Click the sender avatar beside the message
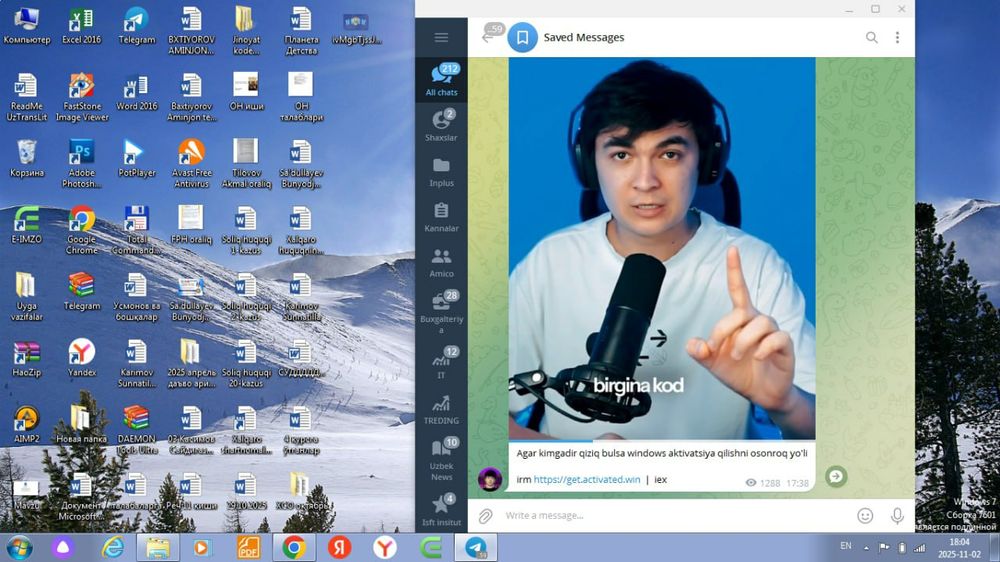Viewport: 1000px width, 562px height. pyautogui.click(x=490, y=479)
